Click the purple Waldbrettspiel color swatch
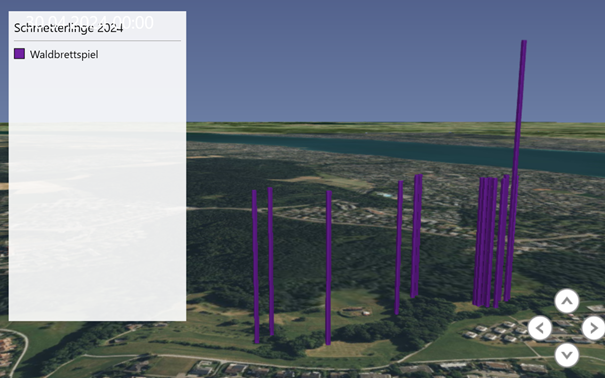Screen dimensions: 605x378 [x=19, y=54]
